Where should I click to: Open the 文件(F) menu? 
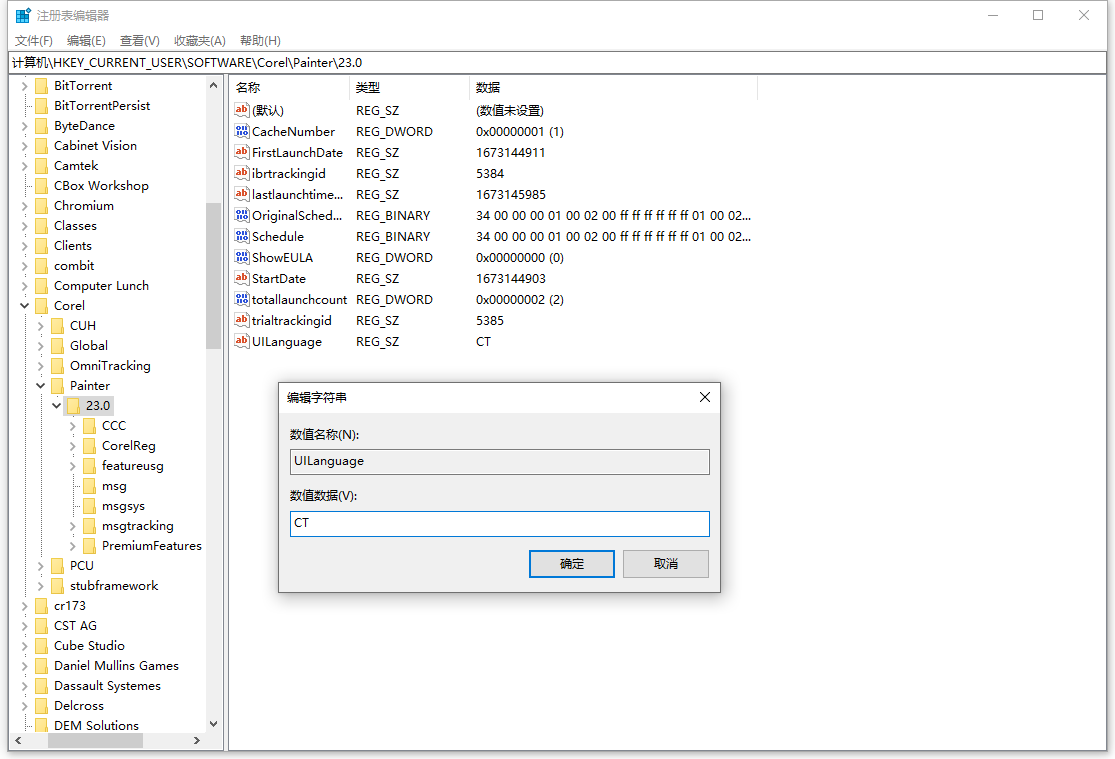point(34,41)
